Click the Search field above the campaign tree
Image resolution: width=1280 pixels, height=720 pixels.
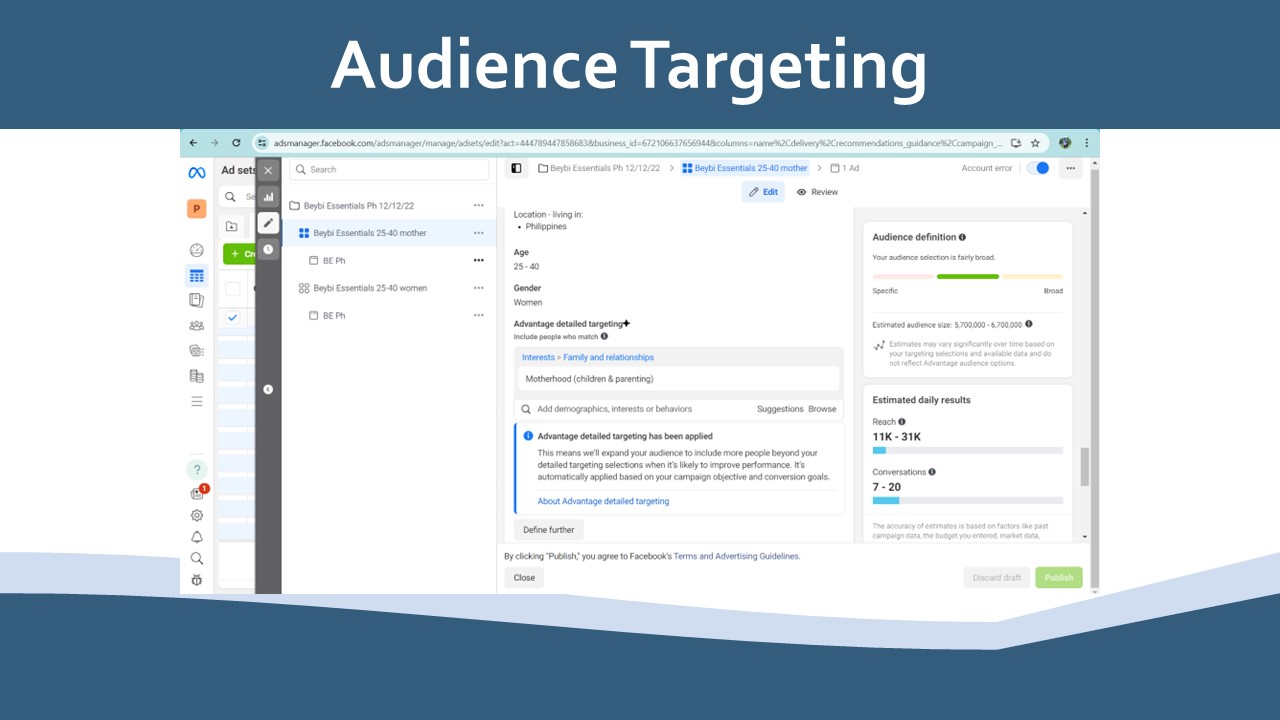click(x=389, y=170)
